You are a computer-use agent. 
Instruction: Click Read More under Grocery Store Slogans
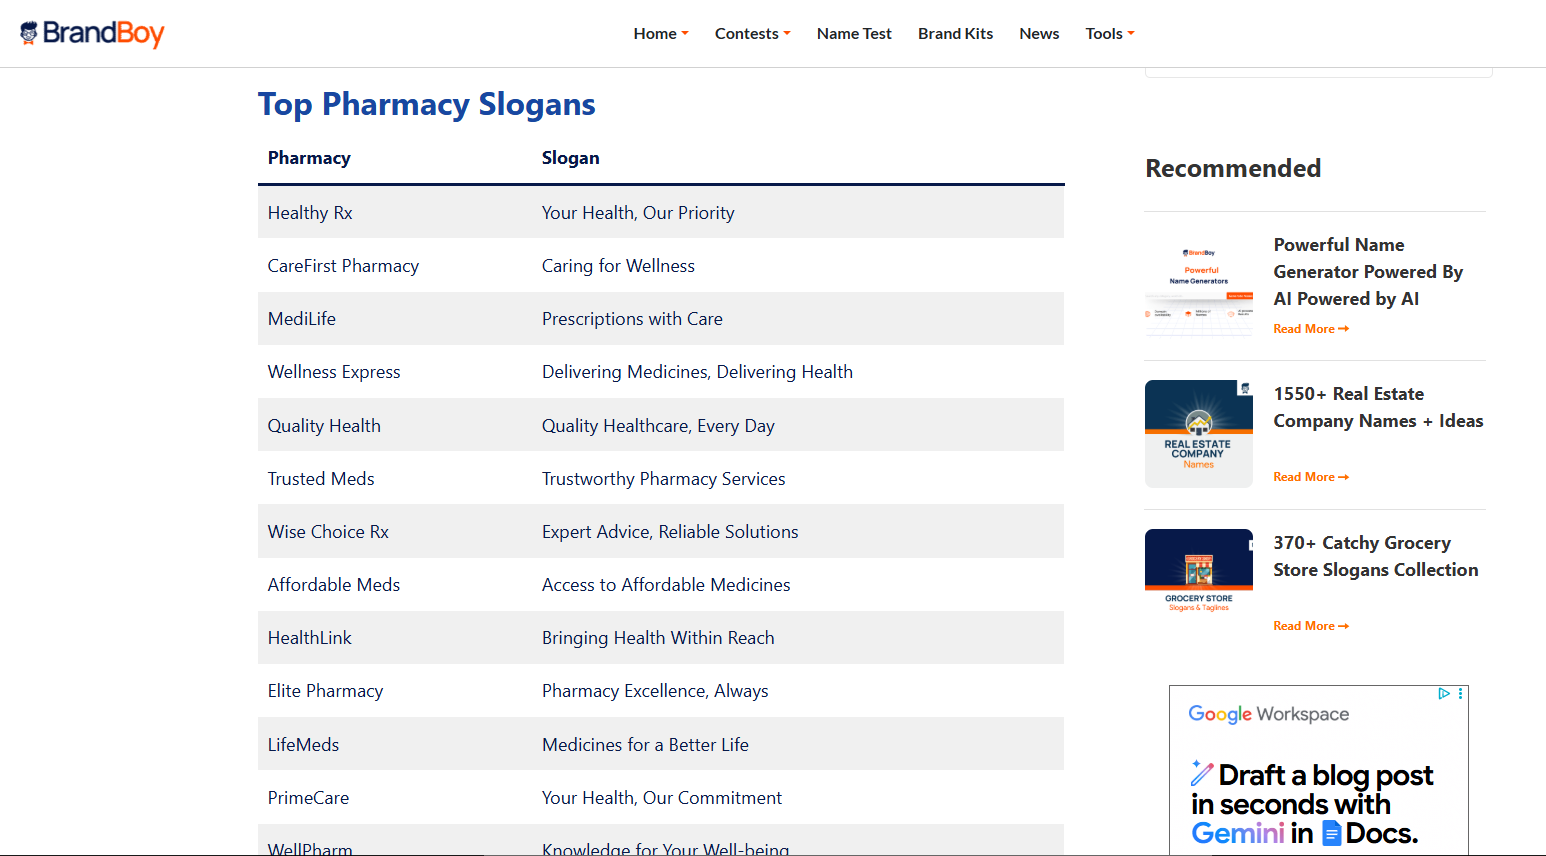pyautogui.click(x=1311, y=626)
